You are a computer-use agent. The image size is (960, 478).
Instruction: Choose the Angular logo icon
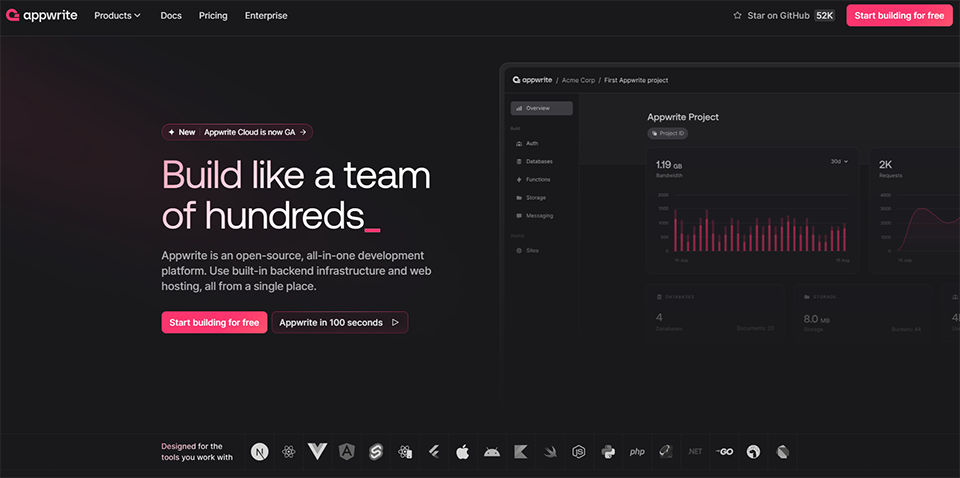click(347, 452)
